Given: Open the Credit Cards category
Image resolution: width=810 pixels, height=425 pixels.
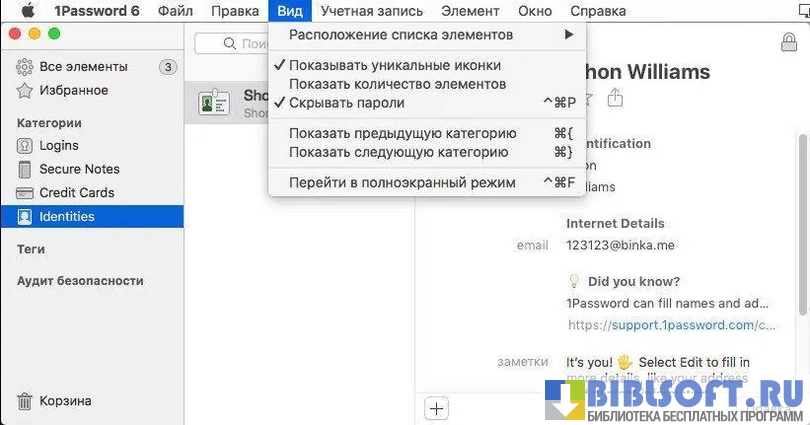Looking at the screenshot, I should (x=76, y=192).
